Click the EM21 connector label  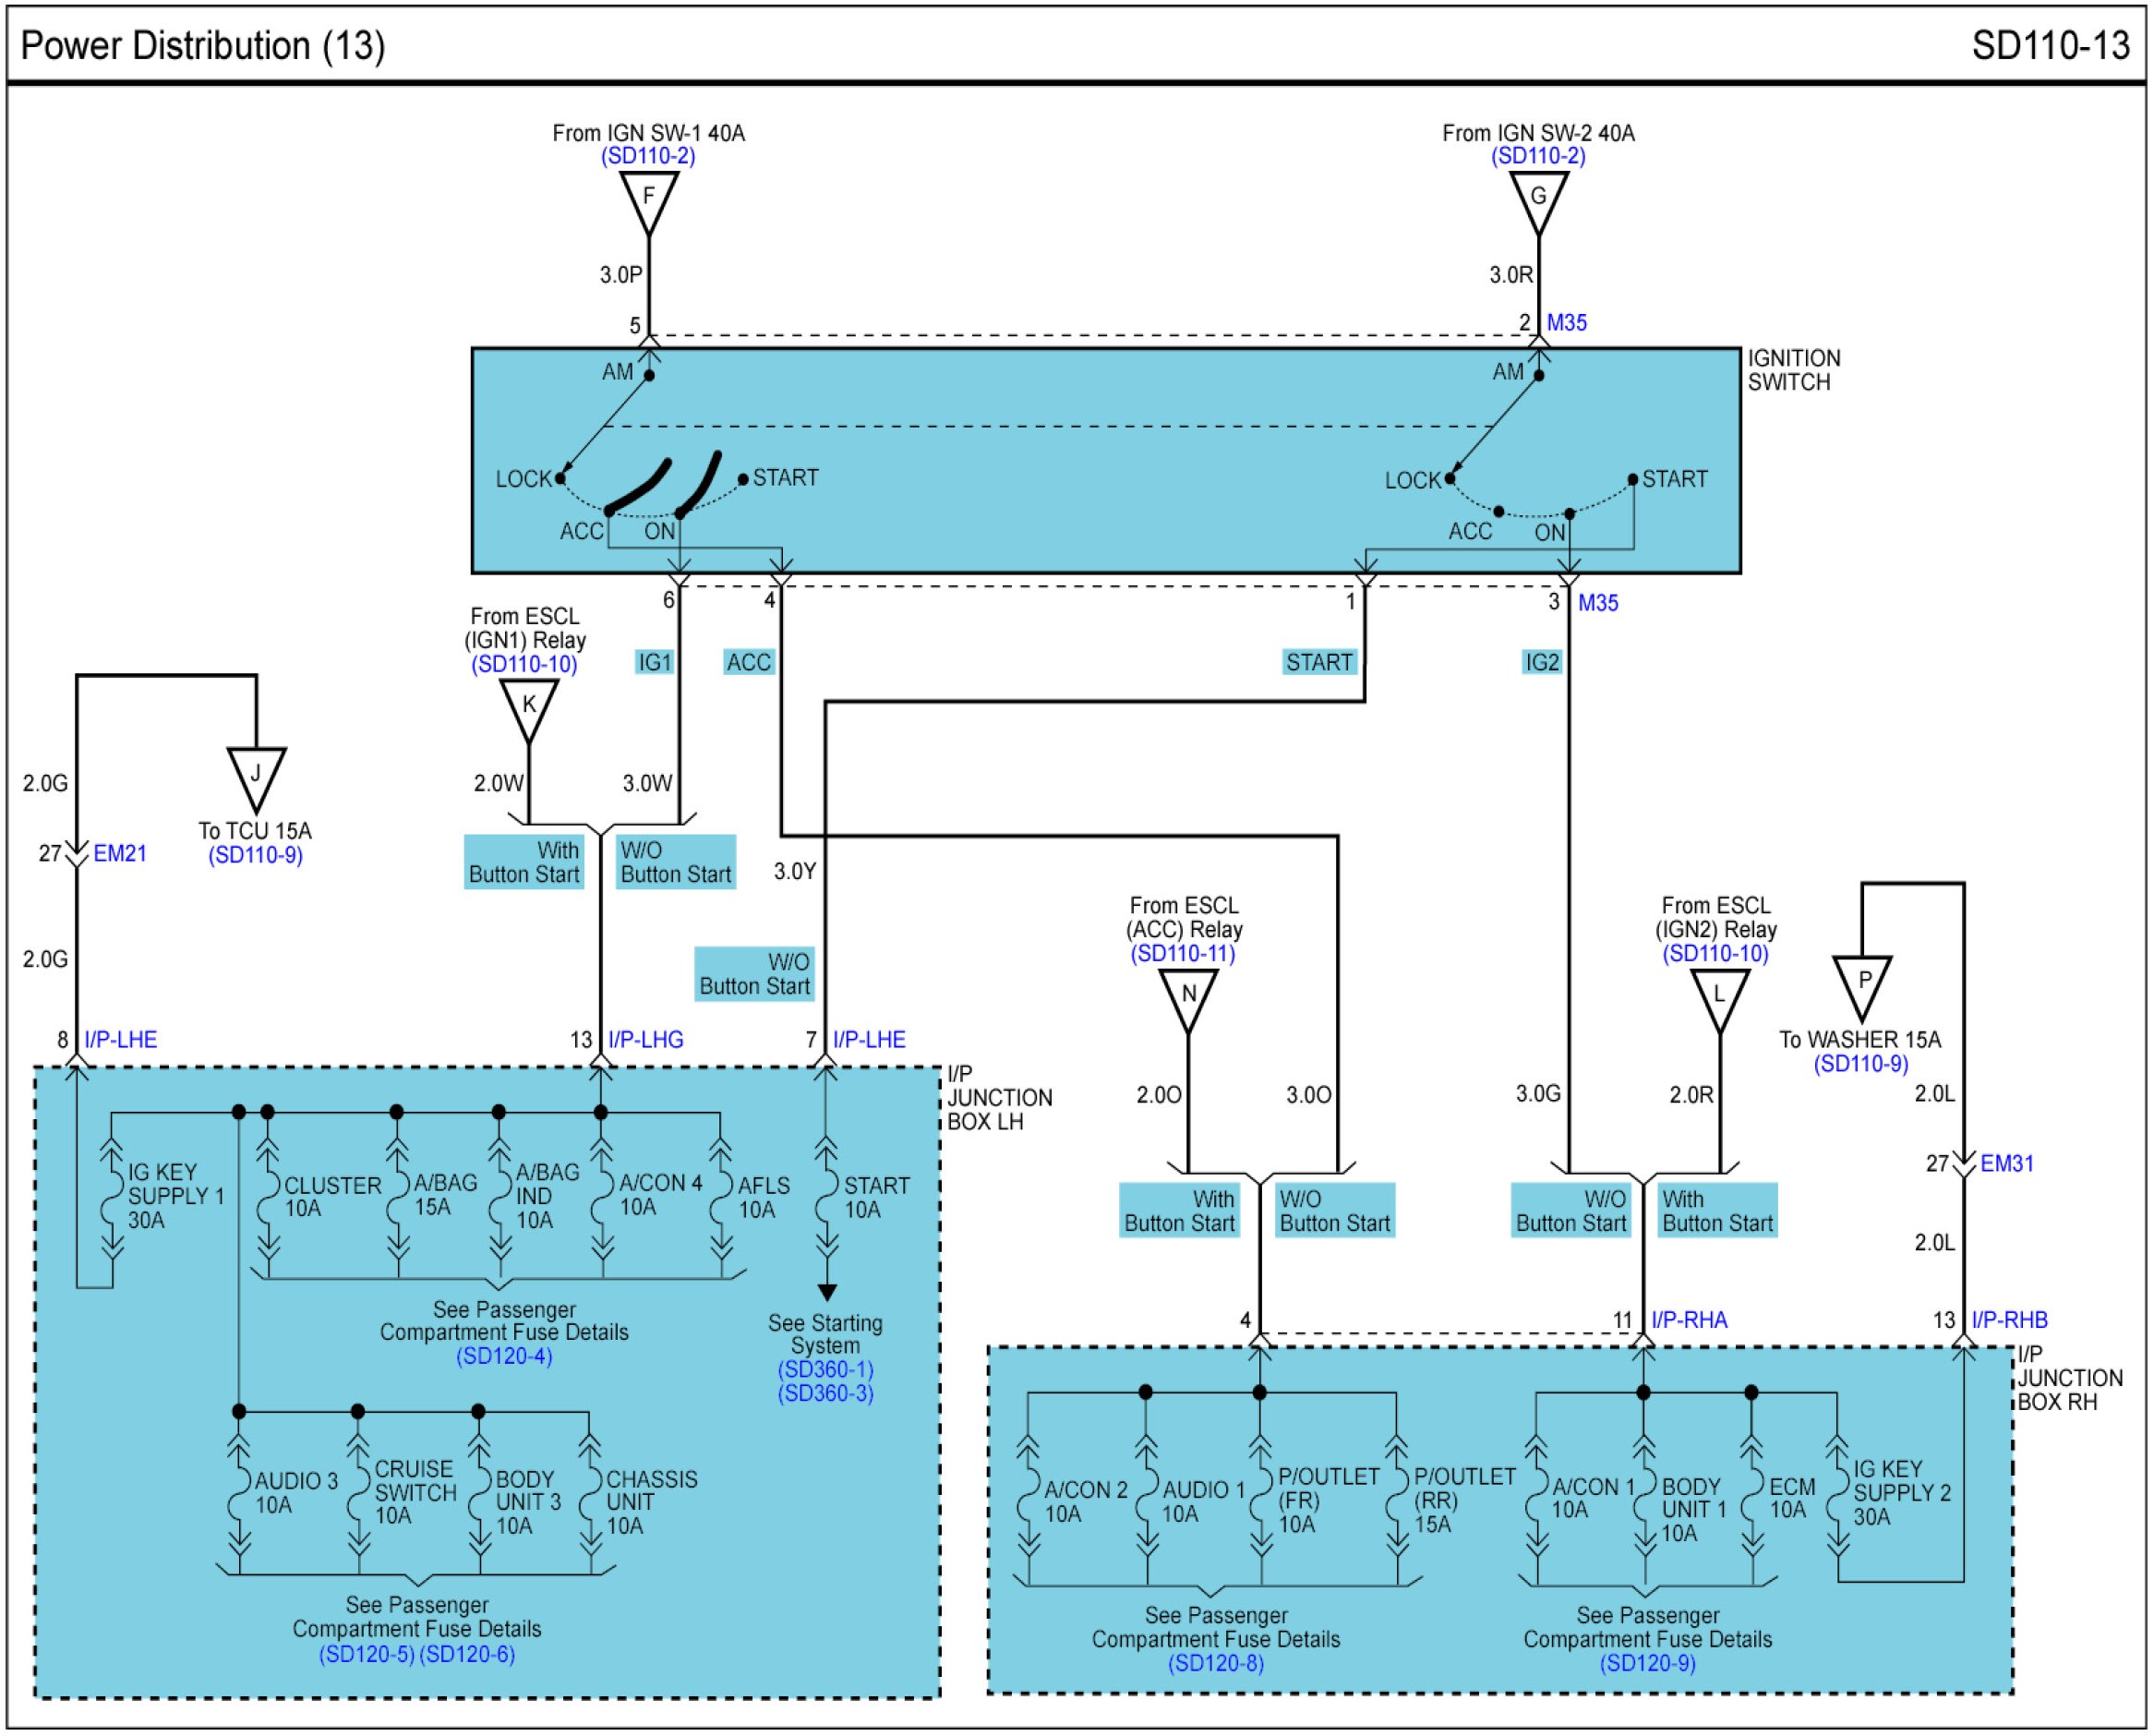pos(119,853)
